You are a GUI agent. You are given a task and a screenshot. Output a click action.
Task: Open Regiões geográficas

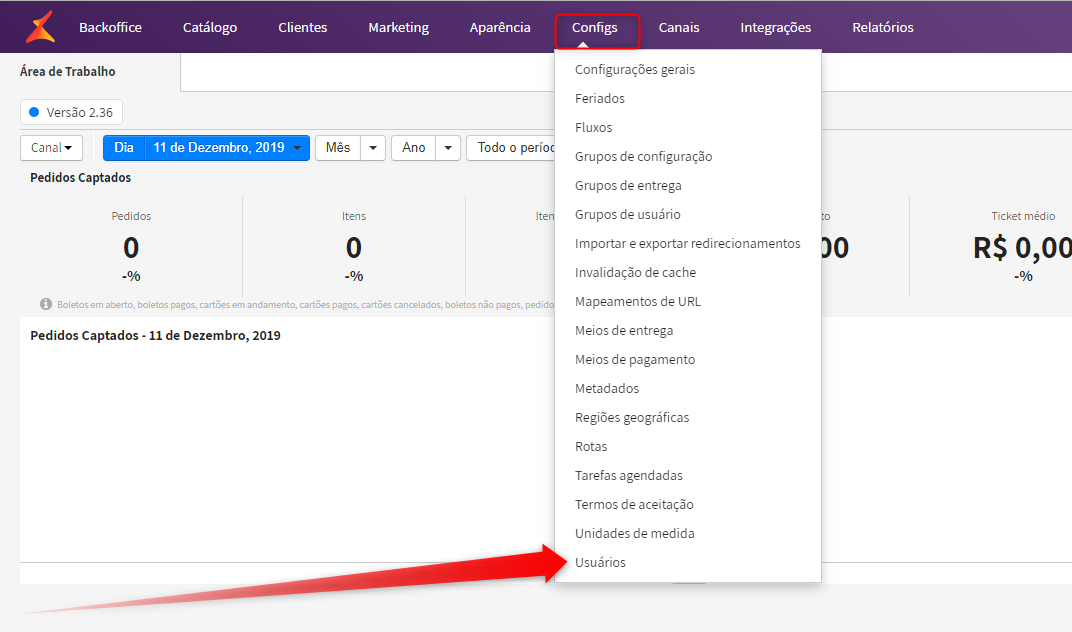pos(632,417)
